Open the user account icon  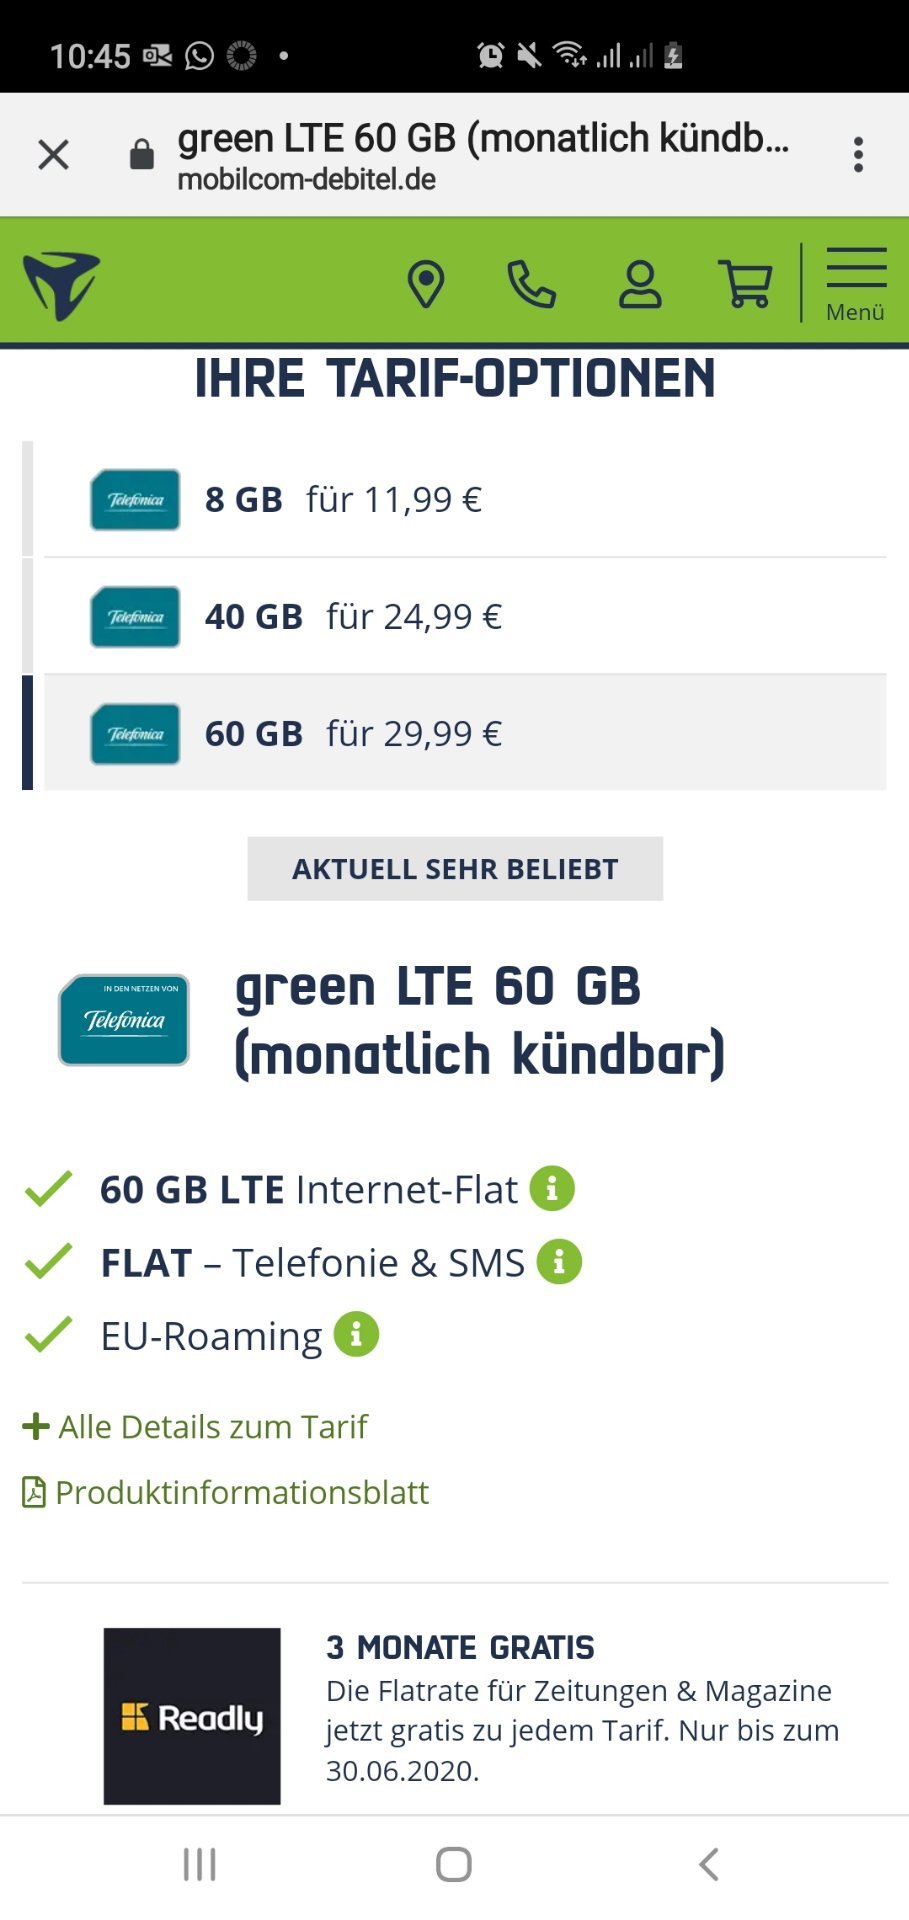point(640,284)
